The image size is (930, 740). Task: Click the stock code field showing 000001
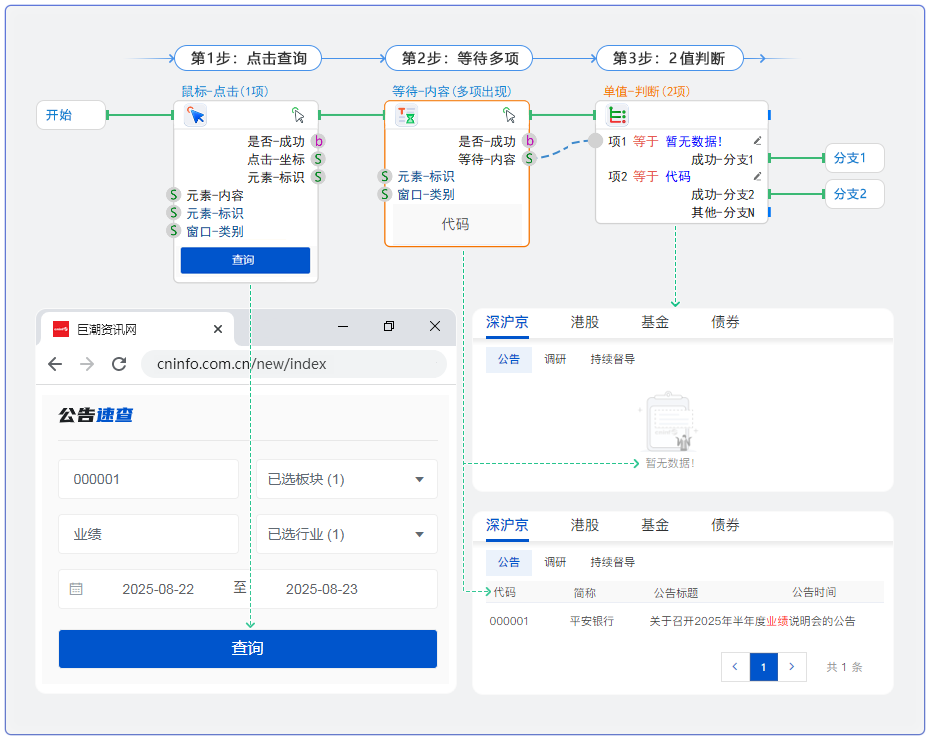coord(148,479)
